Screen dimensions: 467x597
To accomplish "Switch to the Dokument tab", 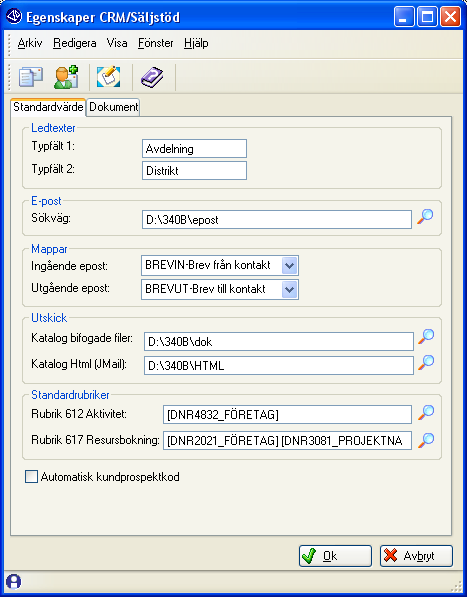I will 113,107.
